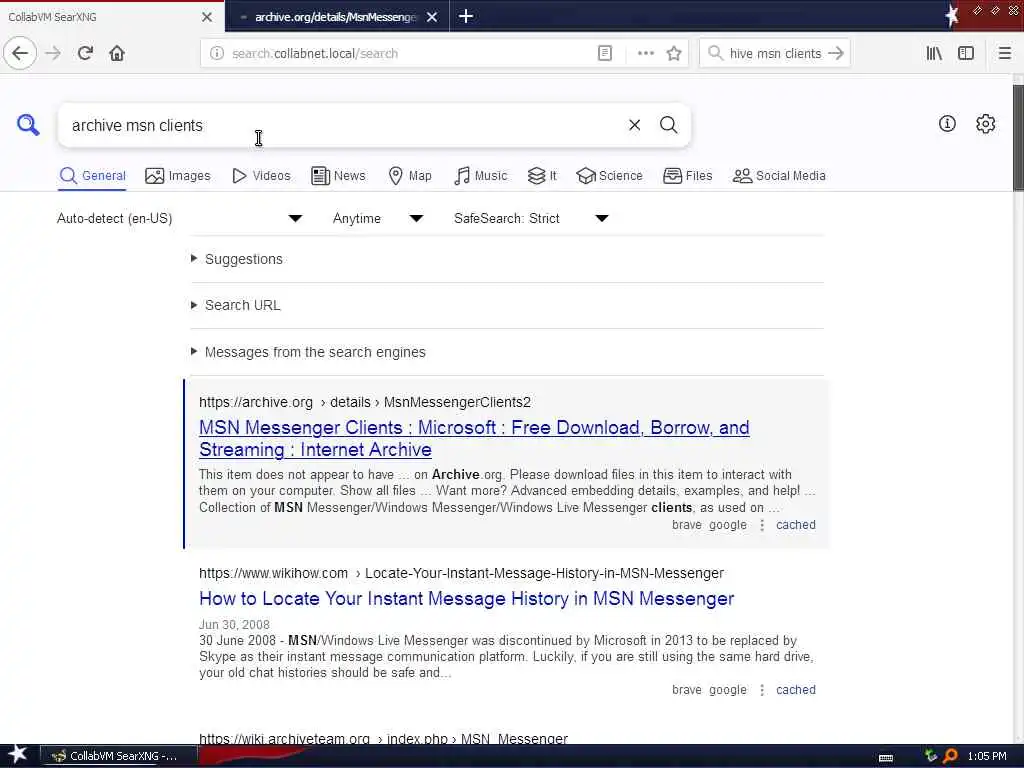Open extra options for archive.org result
The height and width of the screenshot is (768, 1024).
pyautogui.click(x=761, y=525)
